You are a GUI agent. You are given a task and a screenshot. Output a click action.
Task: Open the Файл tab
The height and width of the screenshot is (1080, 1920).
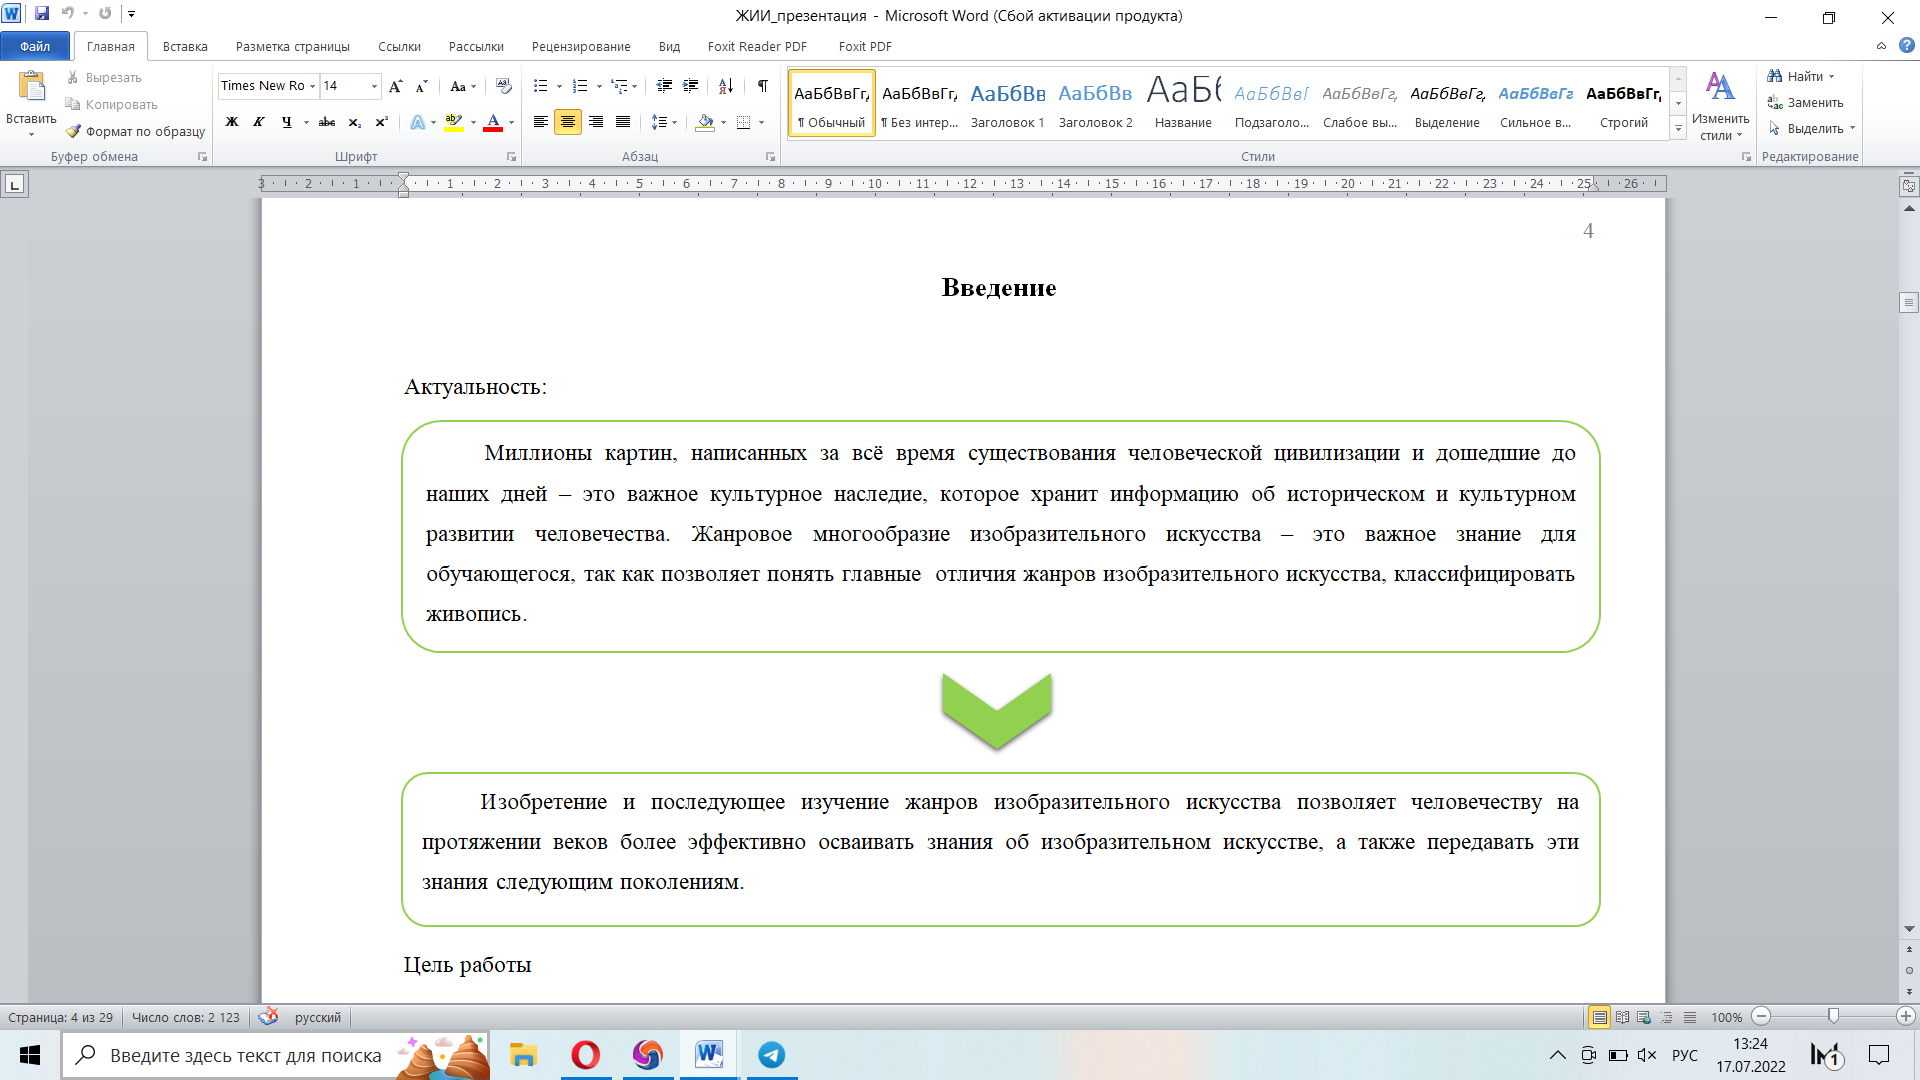35,46
